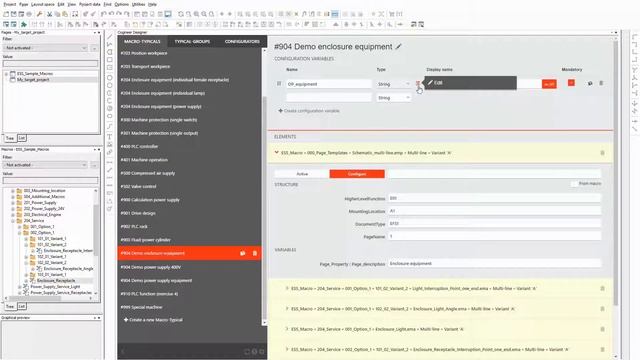Expand the ESS_Sample_Macros project node
640x360 pixels.
(x=6, y=74)
